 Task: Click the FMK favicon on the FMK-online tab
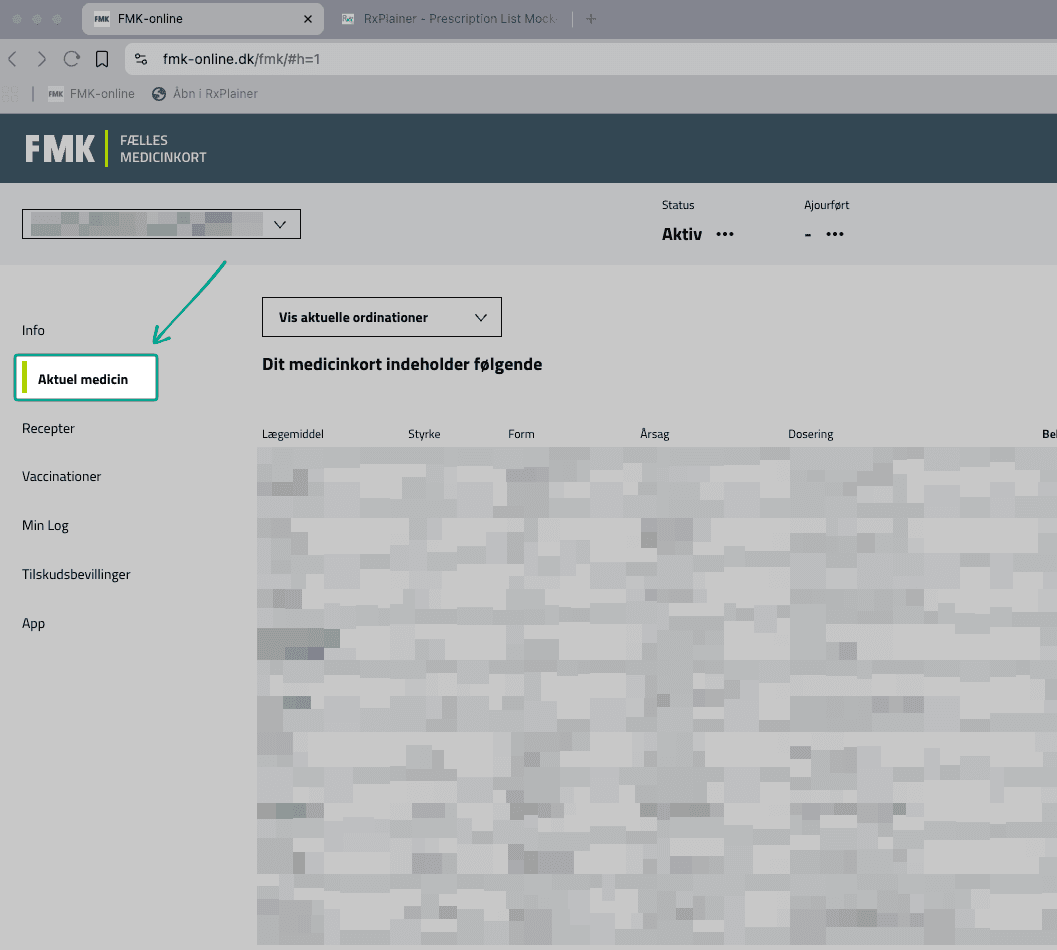[100, 18]
